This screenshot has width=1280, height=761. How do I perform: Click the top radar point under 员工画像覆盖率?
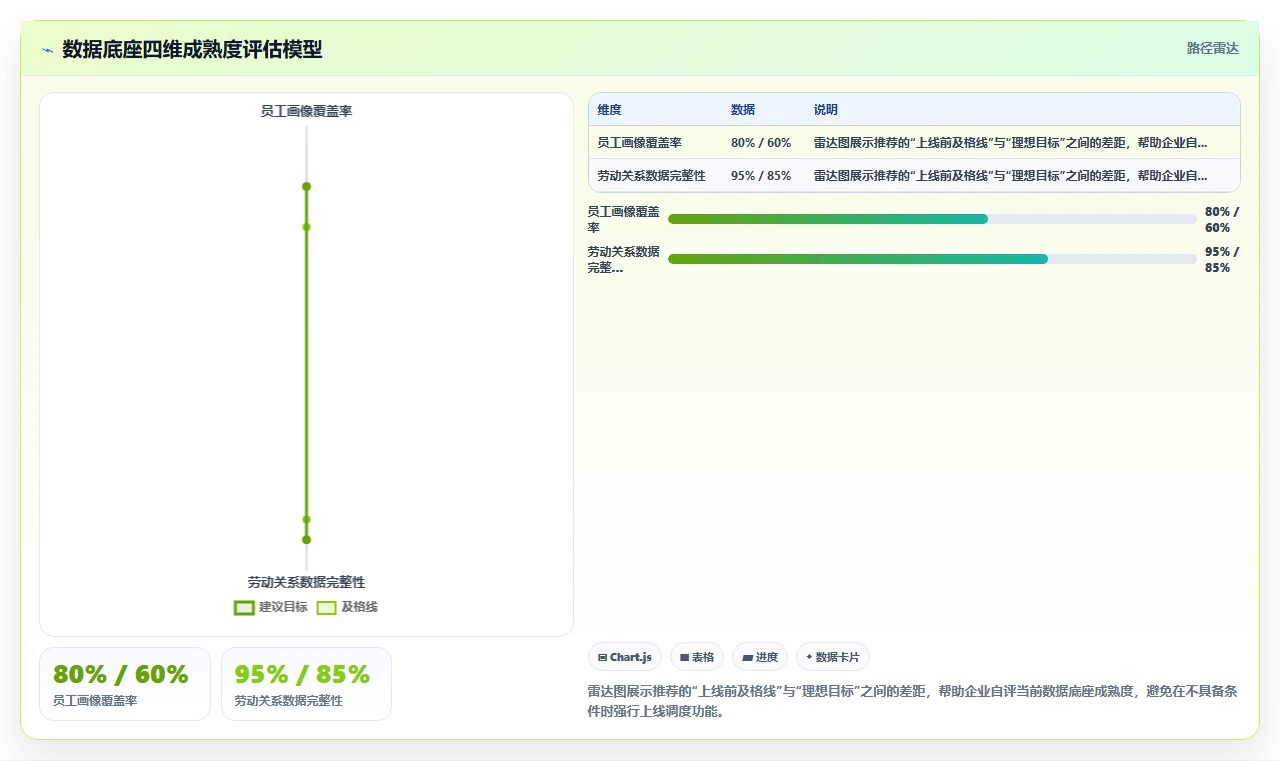pyautogui.click(x=306, y=187)
